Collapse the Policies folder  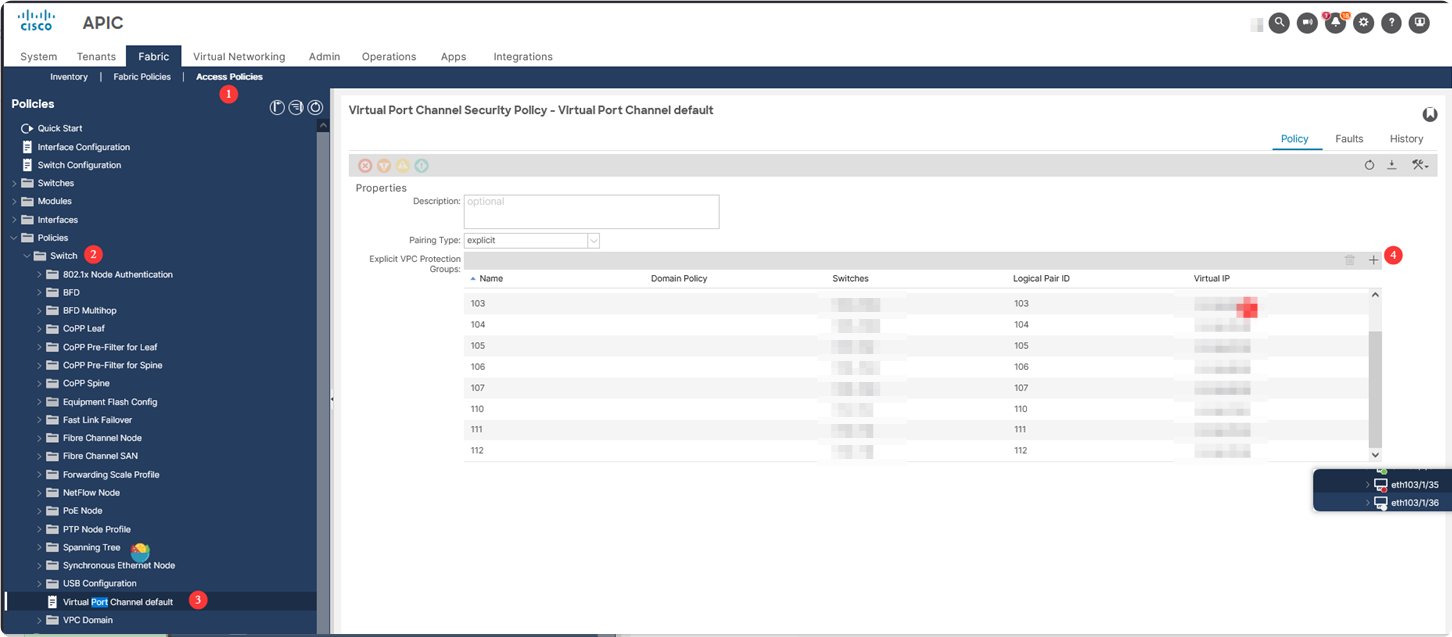click(x=14, y=238)
